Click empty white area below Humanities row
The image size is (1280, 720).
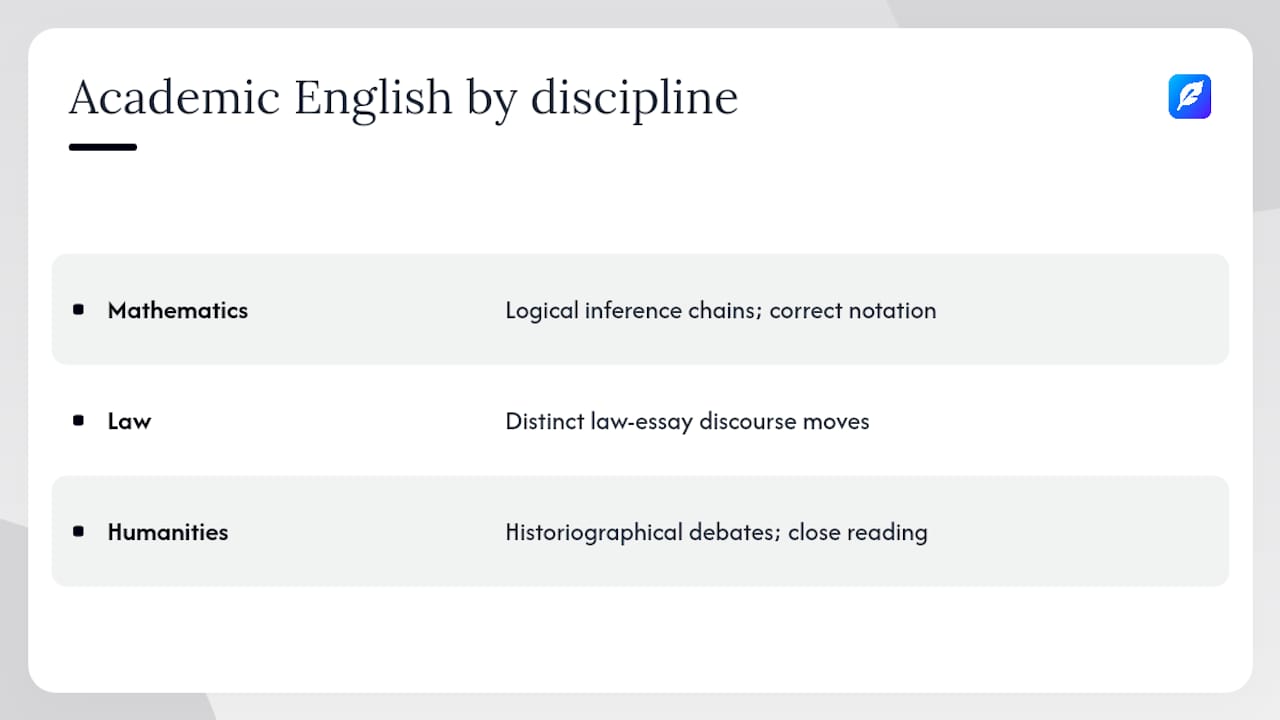pyautogui.click(x=640, y=638)
